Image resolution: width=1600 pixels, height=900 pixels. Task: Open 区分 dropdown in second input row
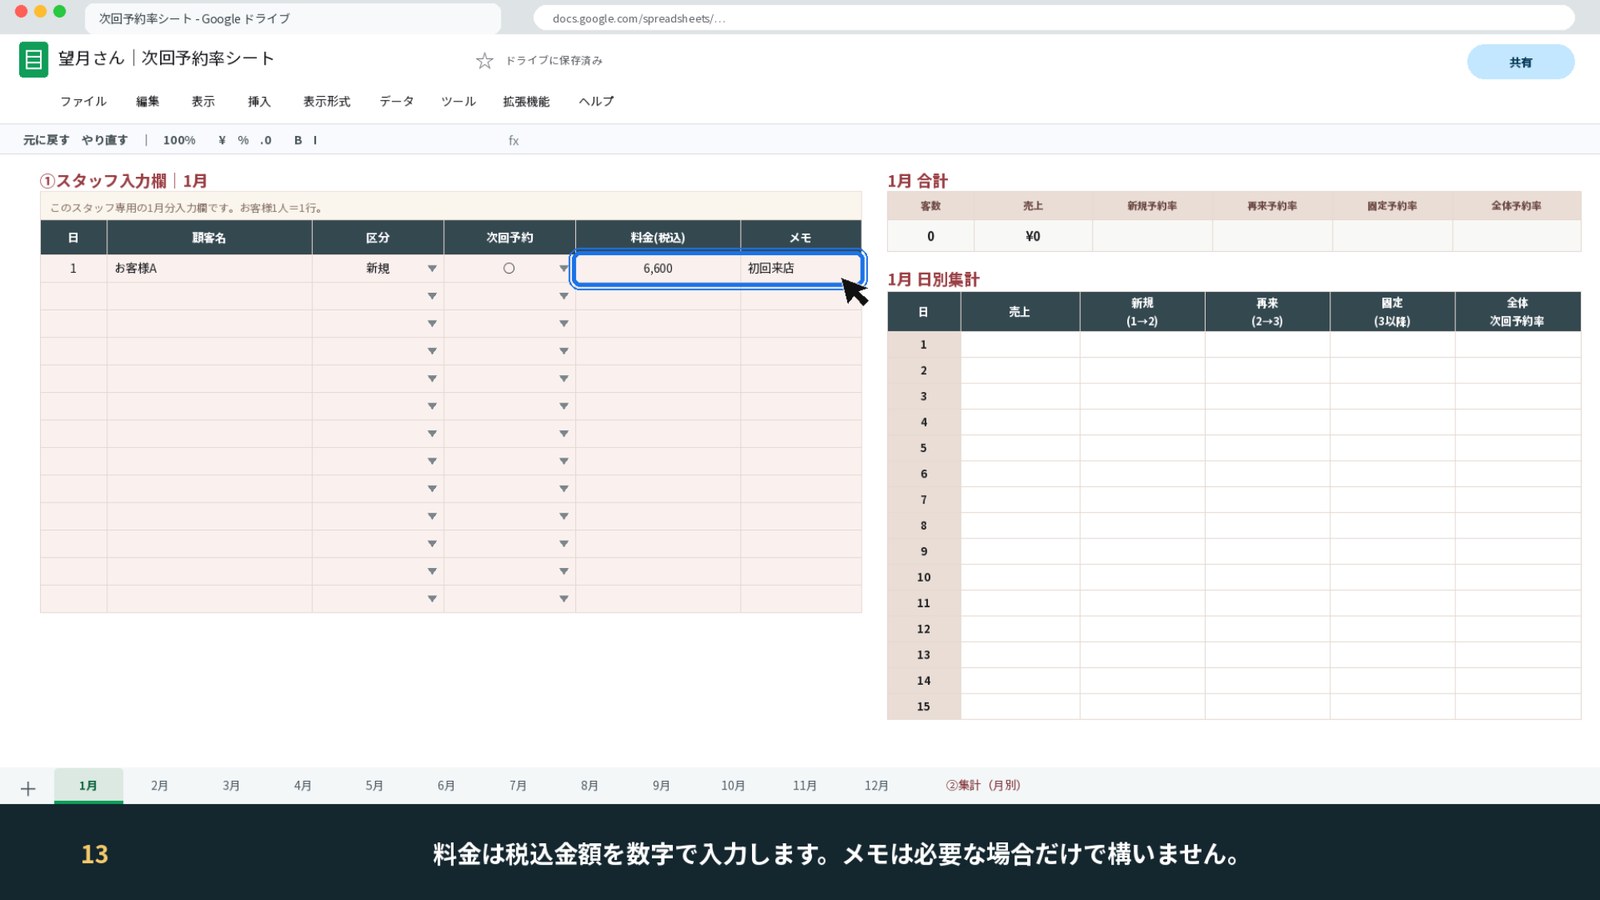point(432,296)
